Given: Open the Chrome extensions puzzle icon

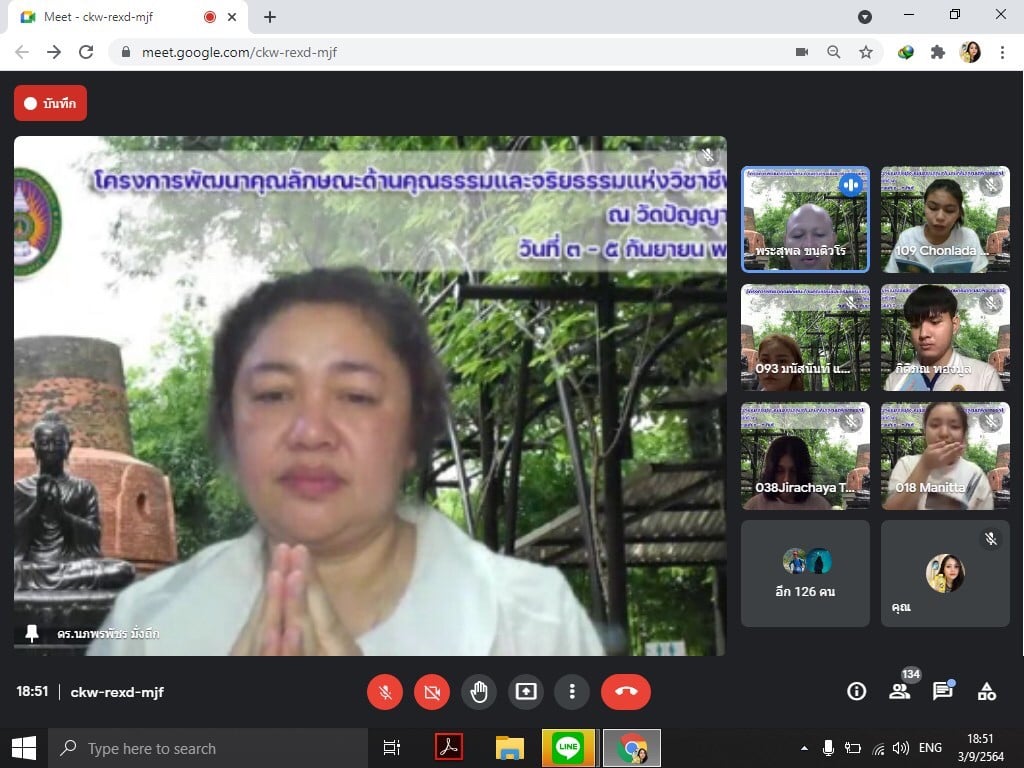Looking at the screenshot, I should click(937, 52).
